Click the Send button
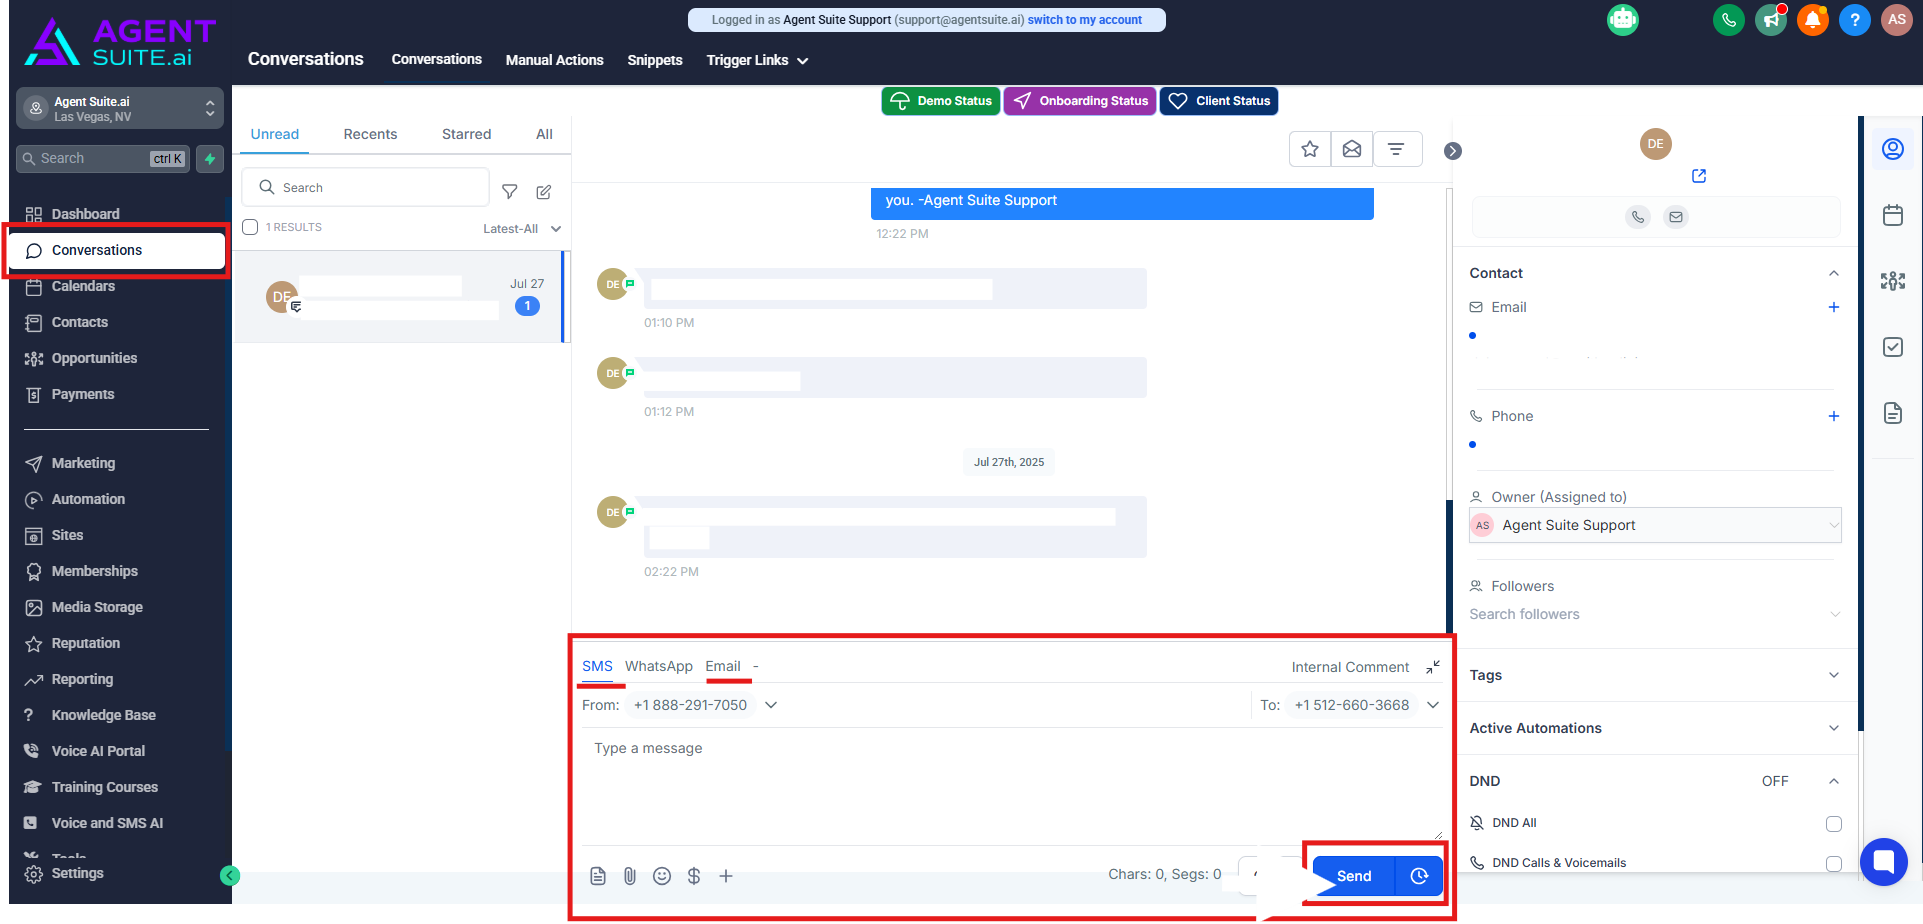 tap(1354, 876)
